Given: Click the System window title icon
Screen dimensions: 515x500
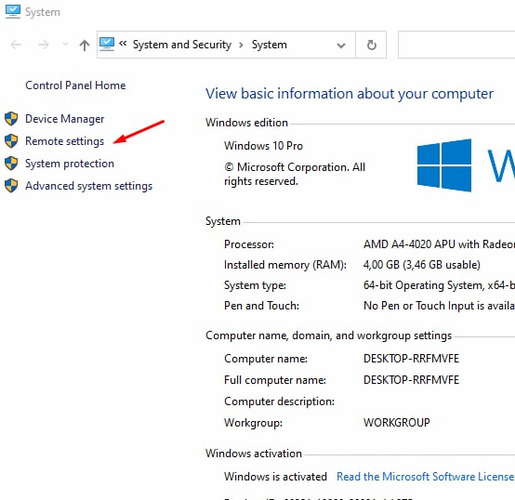Looking at the screenshot, I should [x=13, y=12].
